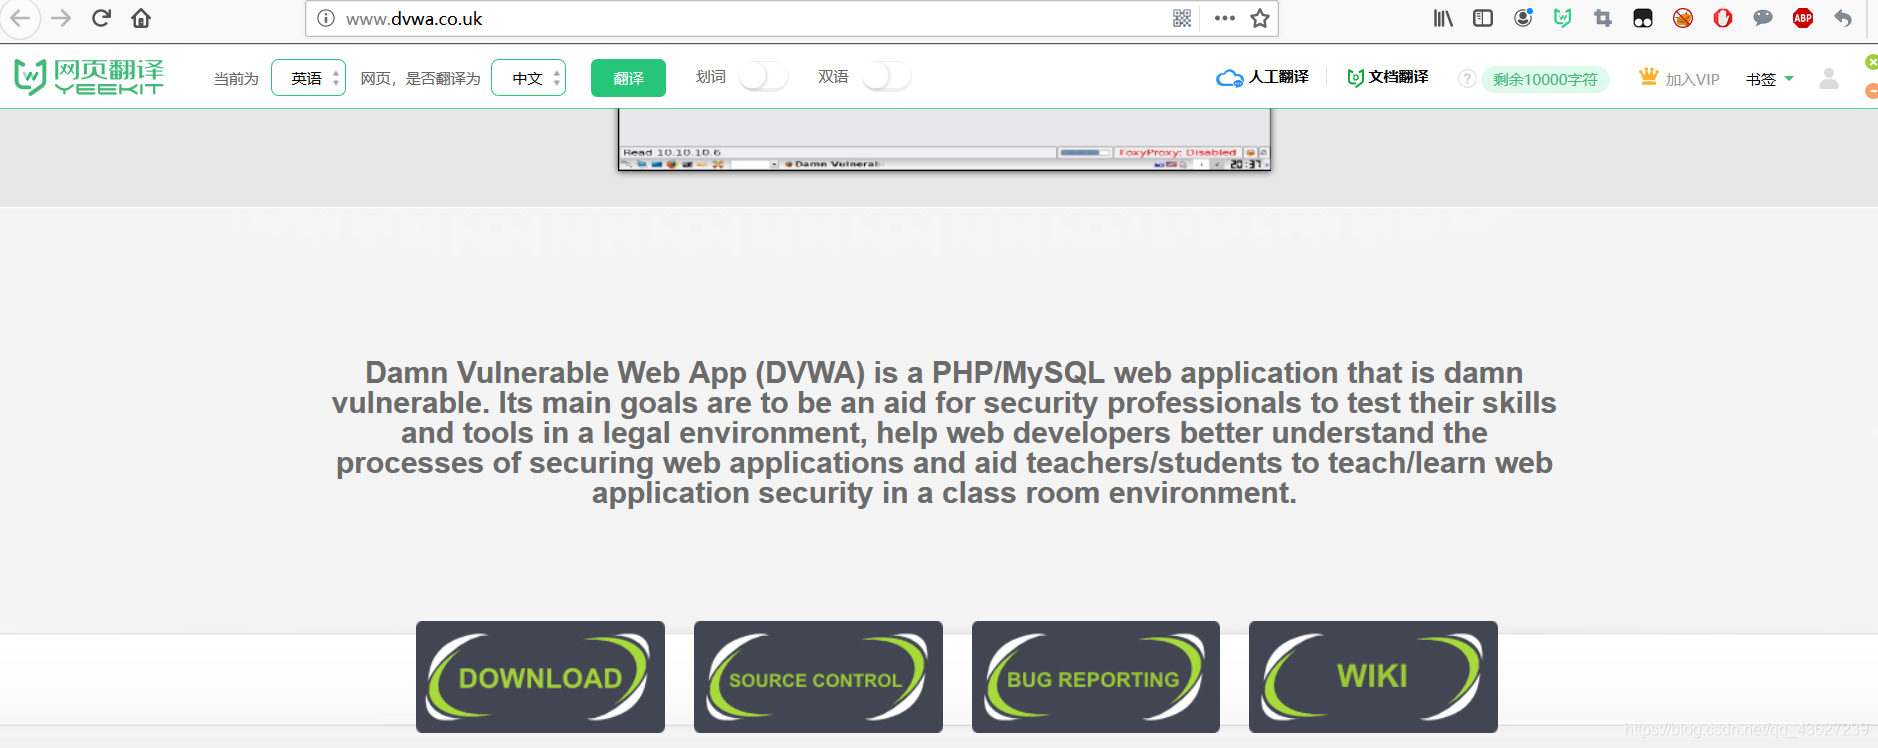This screenshot has width=1878, height=748.
Task: Click the help question mark icon
Action: point(1467,79)
